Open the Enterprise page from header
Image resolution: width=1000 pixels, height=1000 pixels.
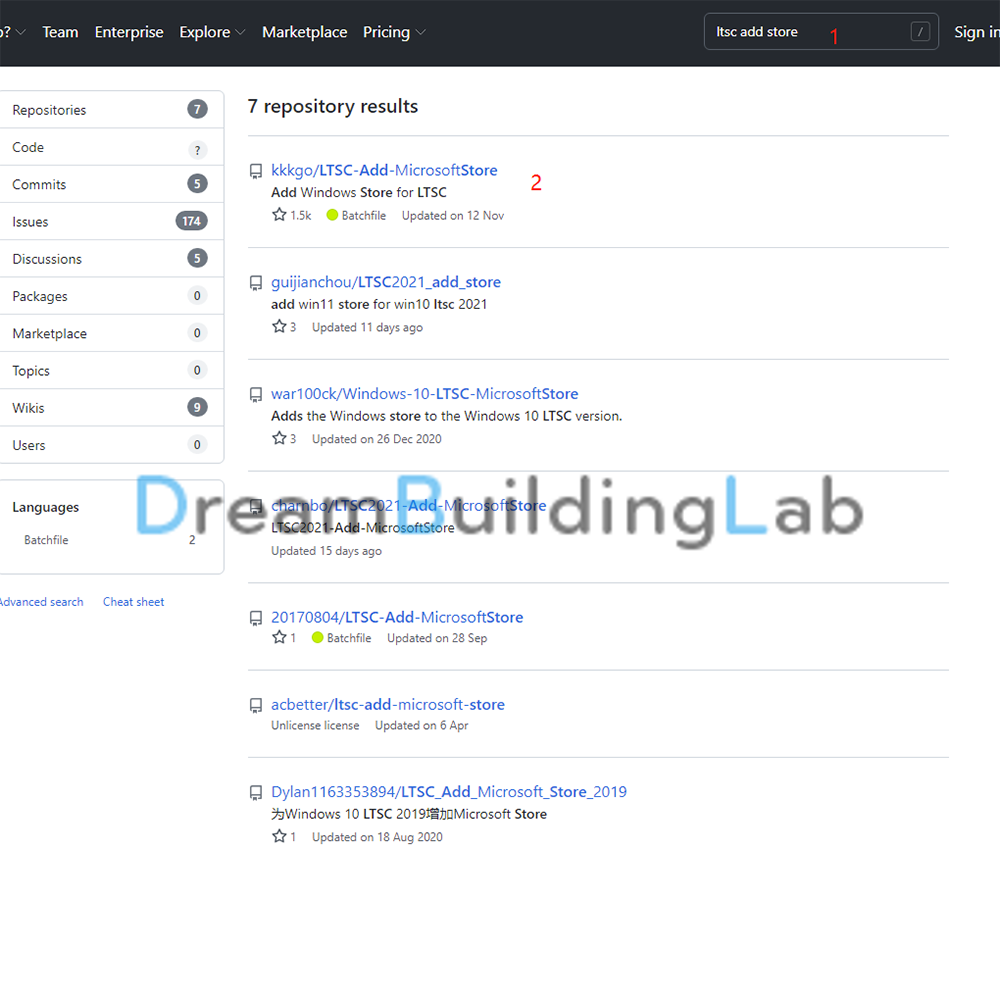point(129,32)
